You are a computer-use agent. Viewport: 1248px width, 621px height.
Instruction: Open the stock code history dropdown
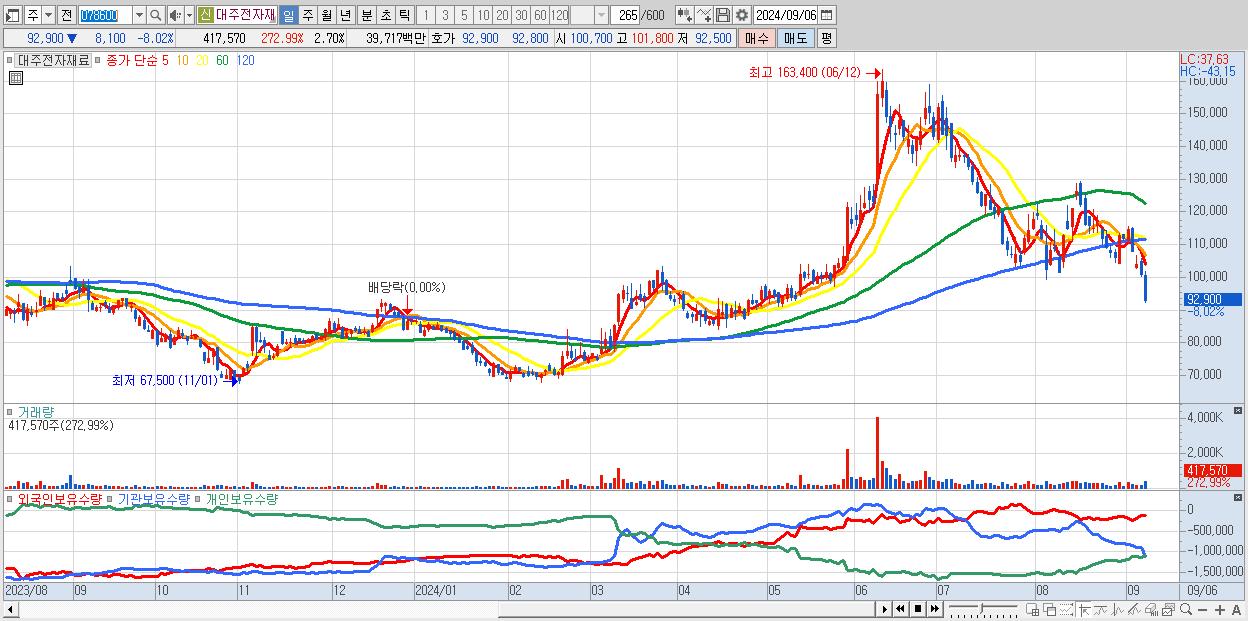pyautogui.click(x=139, y=16)
